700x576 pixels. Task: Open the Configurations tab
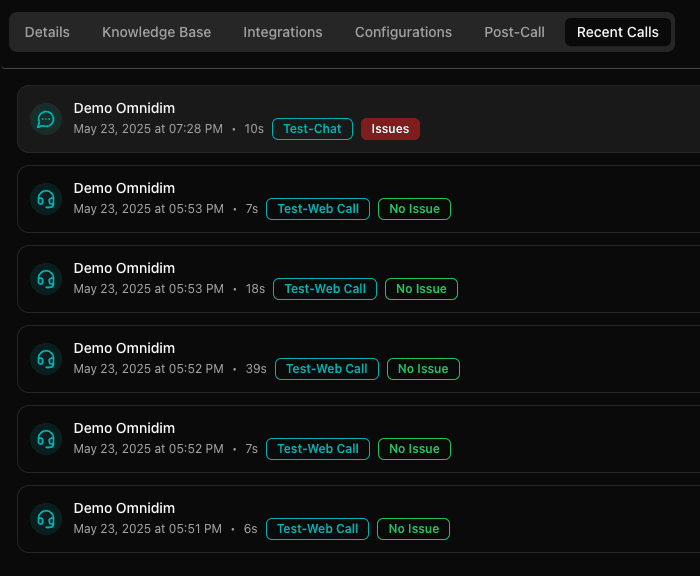(403, 32)
